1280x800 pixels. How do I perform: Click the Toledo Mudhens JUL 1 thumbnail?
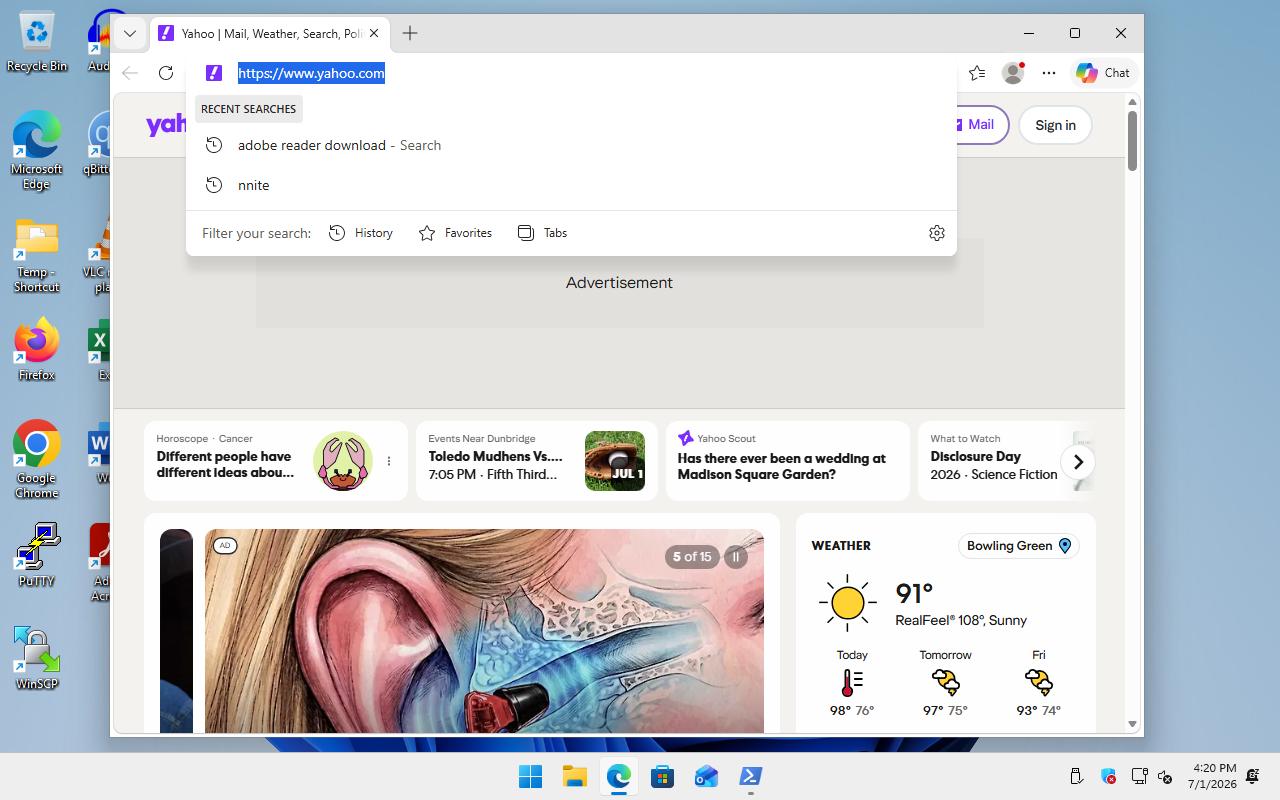click(x=615, y=461)
